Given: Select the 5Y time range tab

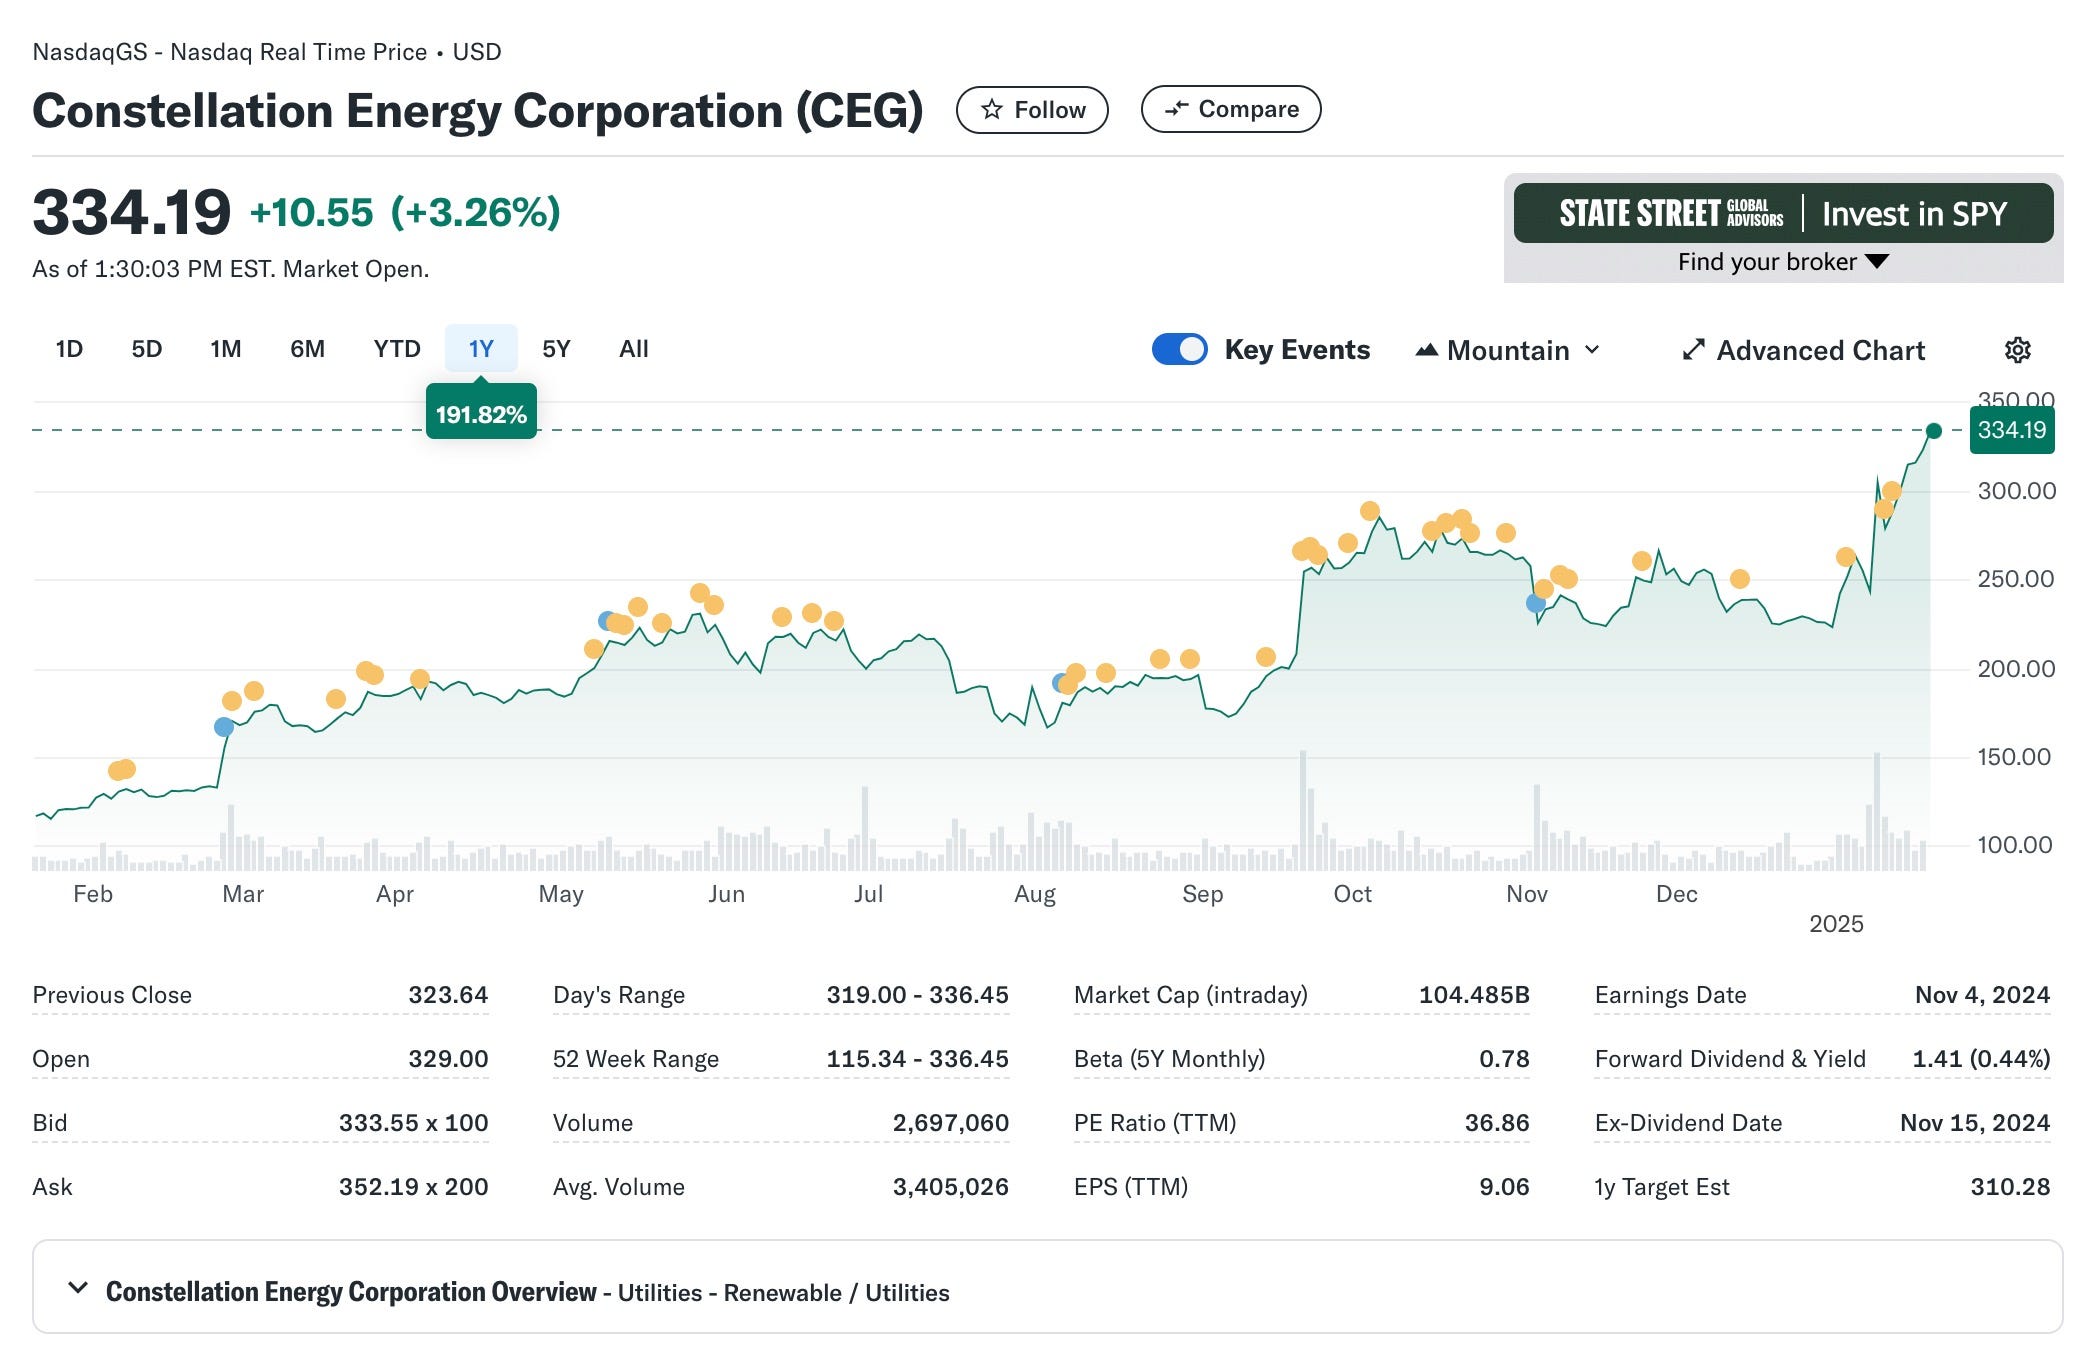Looking at the screenshot, I should [556, 349].
